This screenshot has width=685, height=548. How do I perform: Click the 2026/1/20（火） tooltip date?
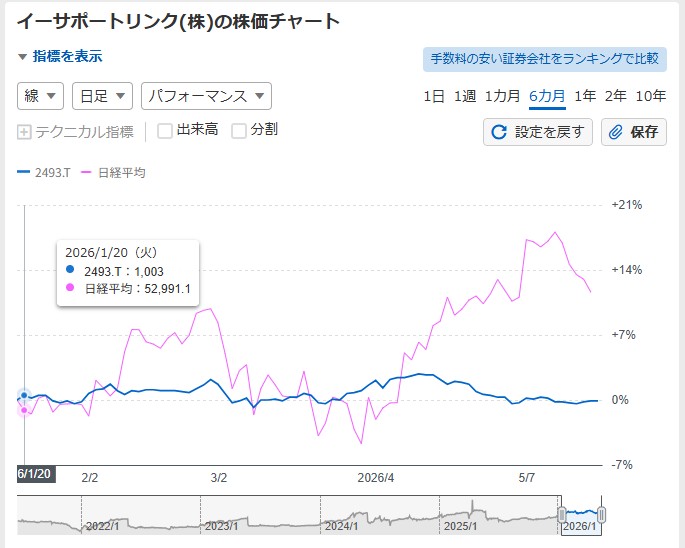[x=111, y=253]
